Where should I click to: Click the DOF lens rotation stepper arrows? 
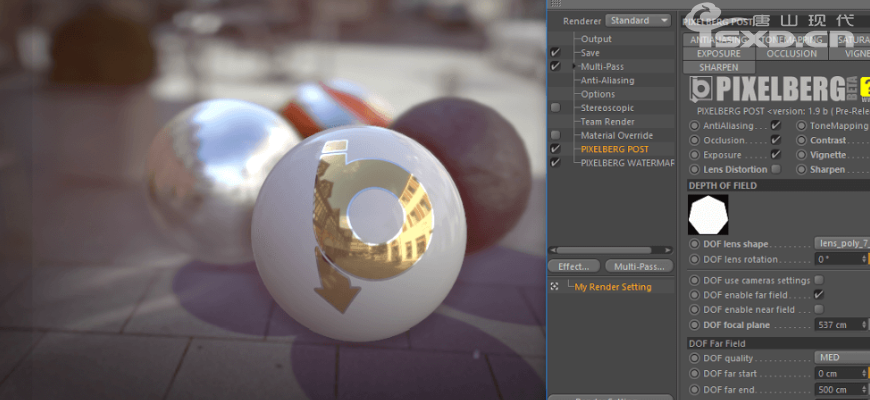click(863, 259)
